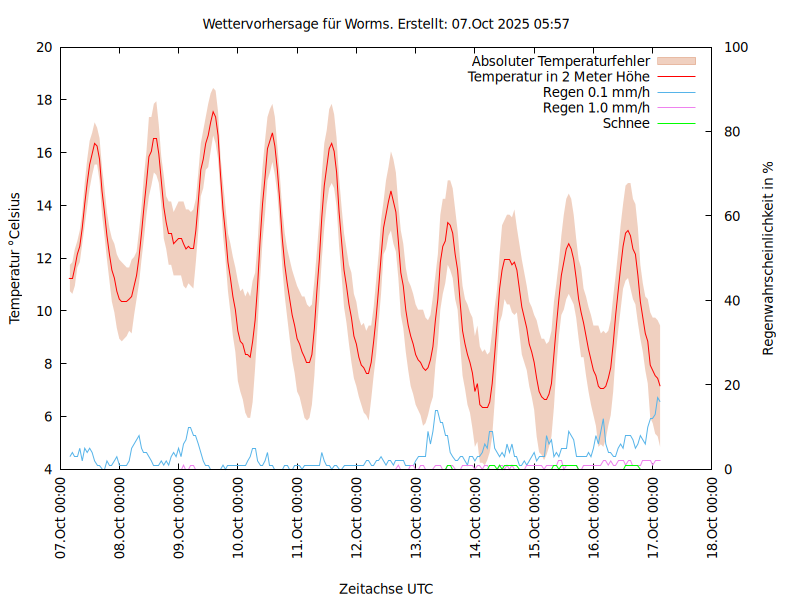Click the '8' tick on temperature axis
Screen dimensions: 800x600
pyautogui.click(x=48, y=364)
